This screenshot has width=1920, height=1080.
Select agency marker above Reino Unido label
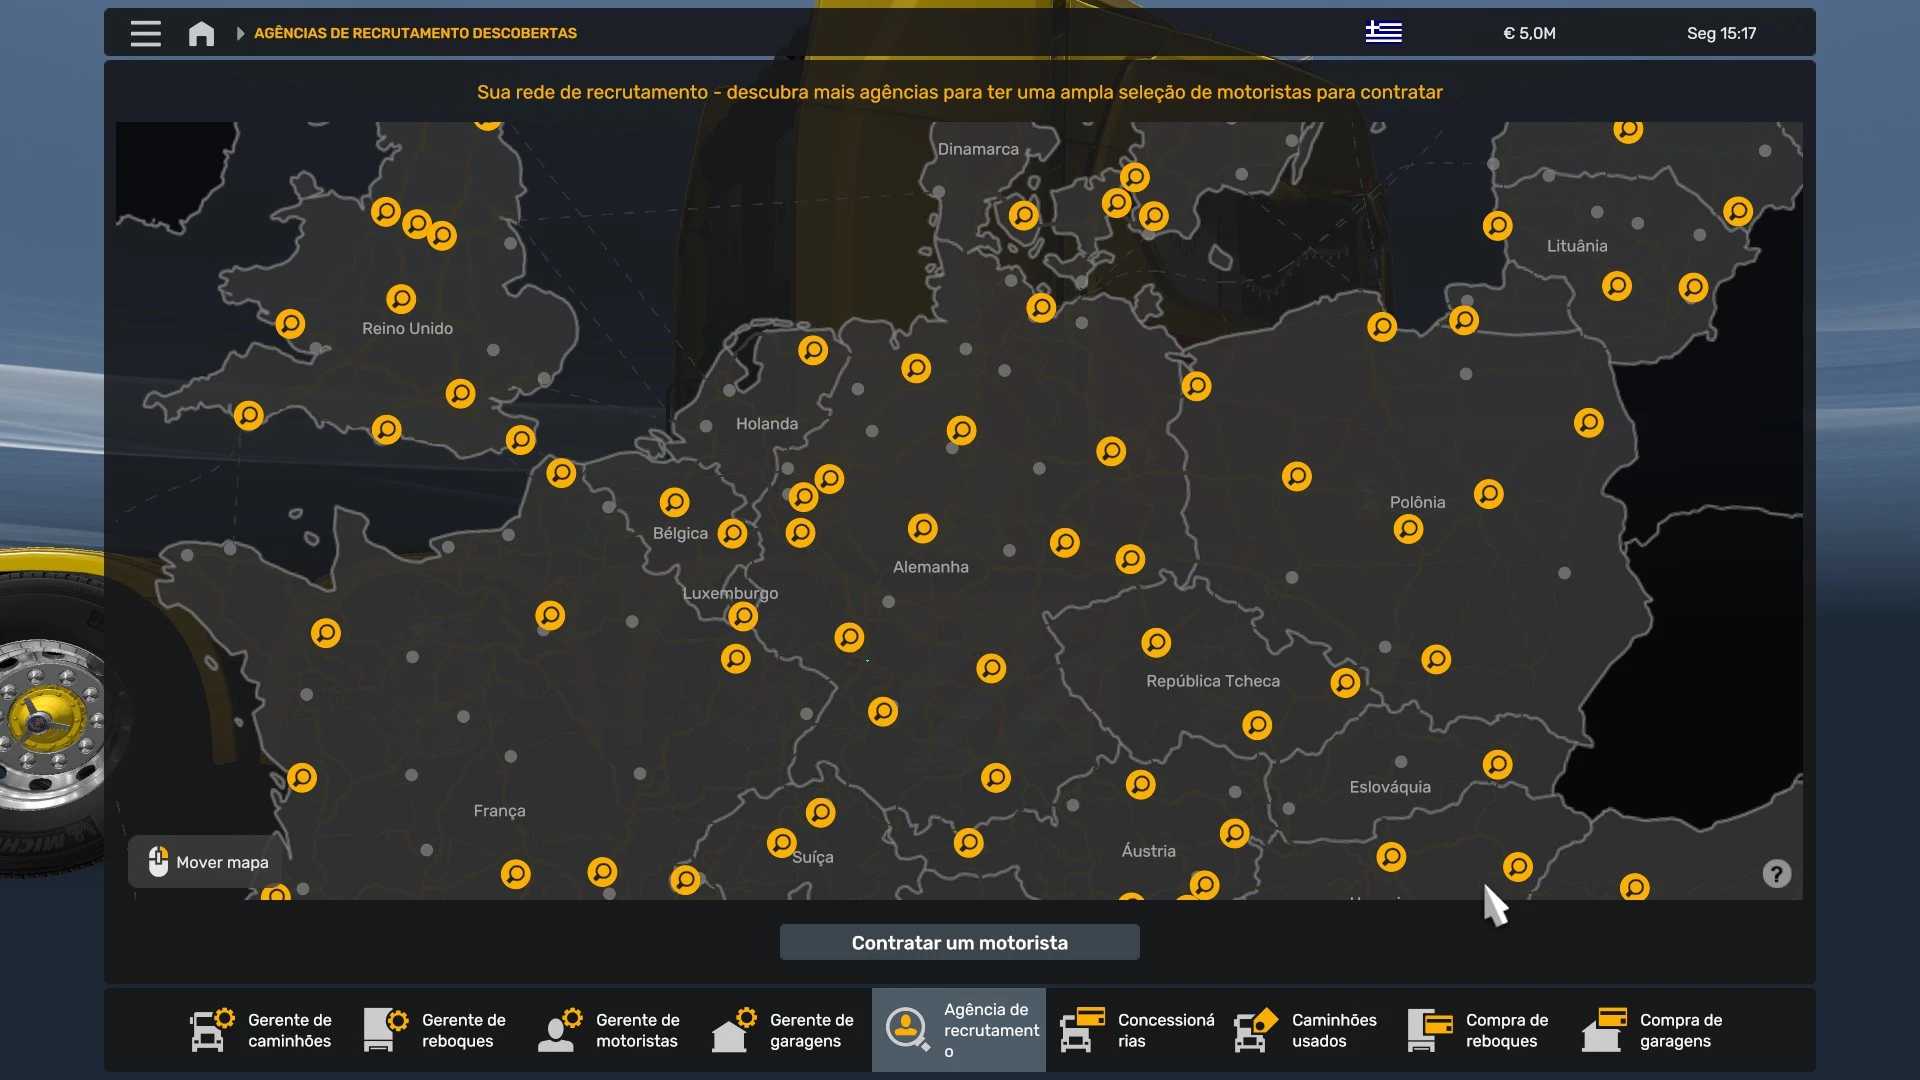(401, 298)
